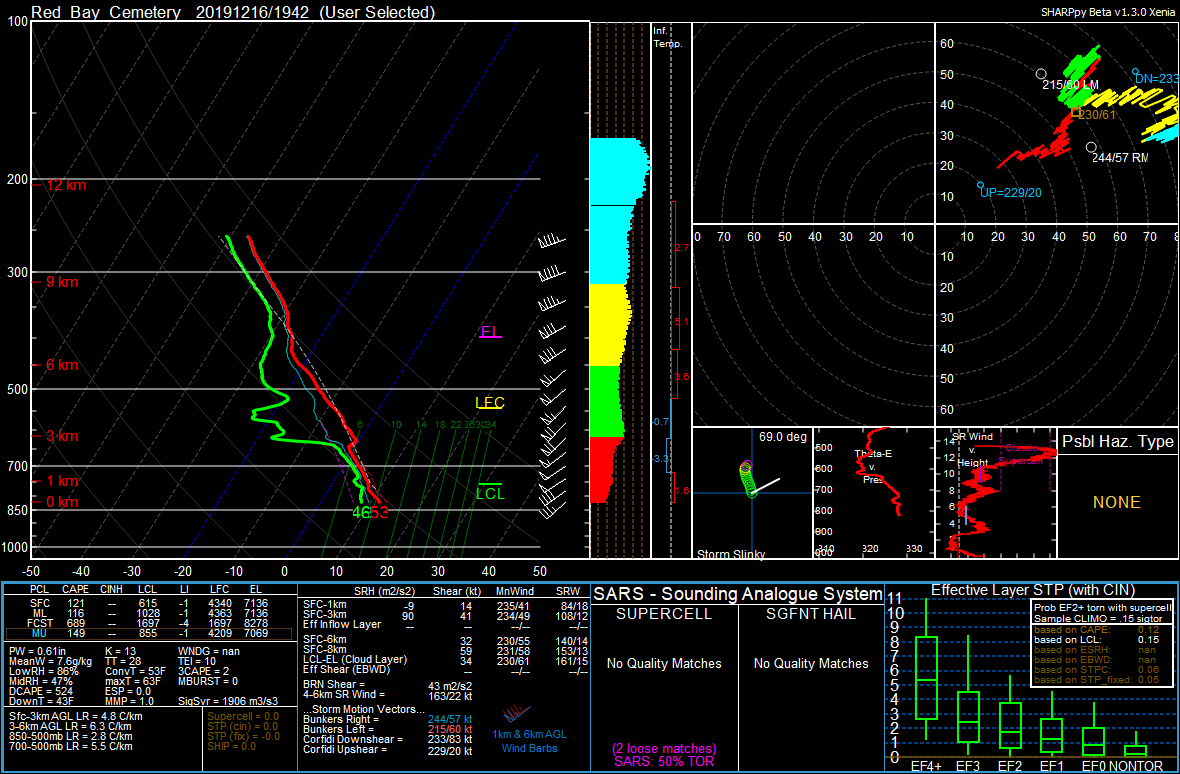Click the SigSvr = 1906 m3/s3 value

(230, 700)
